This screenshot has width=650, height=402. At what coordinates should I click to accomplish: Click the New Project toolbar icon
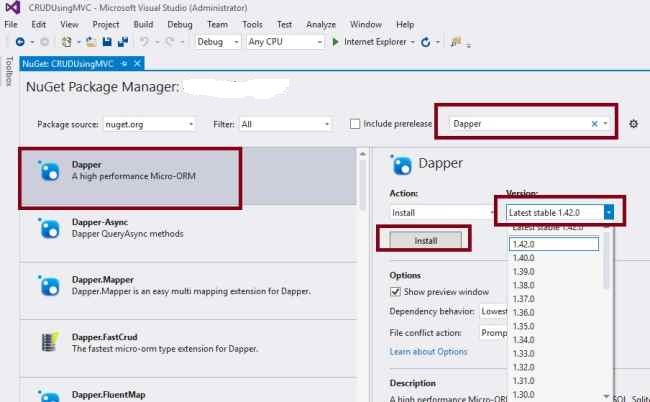[66, 42]
